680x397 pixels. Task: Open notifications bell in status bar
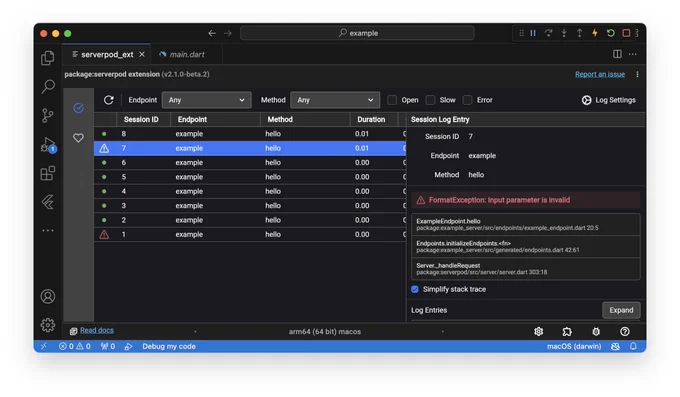point(633,346)
